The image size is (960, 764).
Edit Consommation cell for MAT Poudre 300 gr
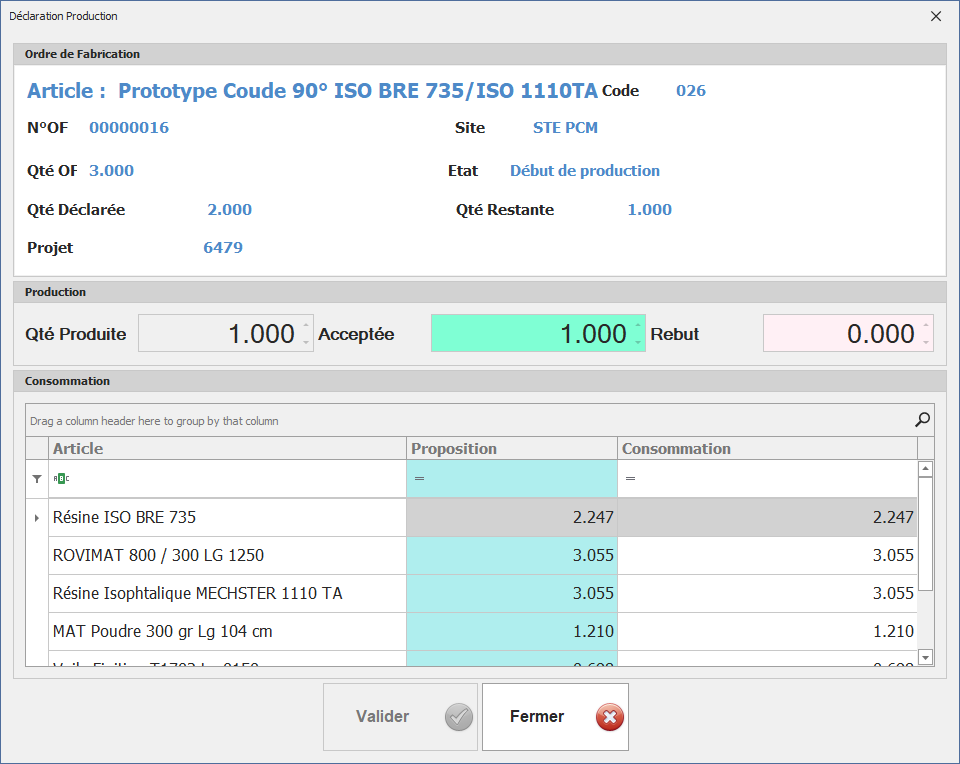tap(766, 632)
